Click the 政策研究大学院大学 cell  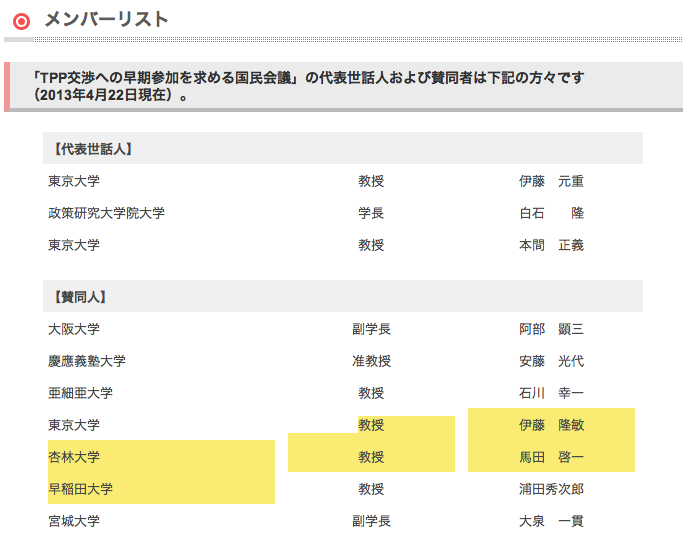click(106, 213)
